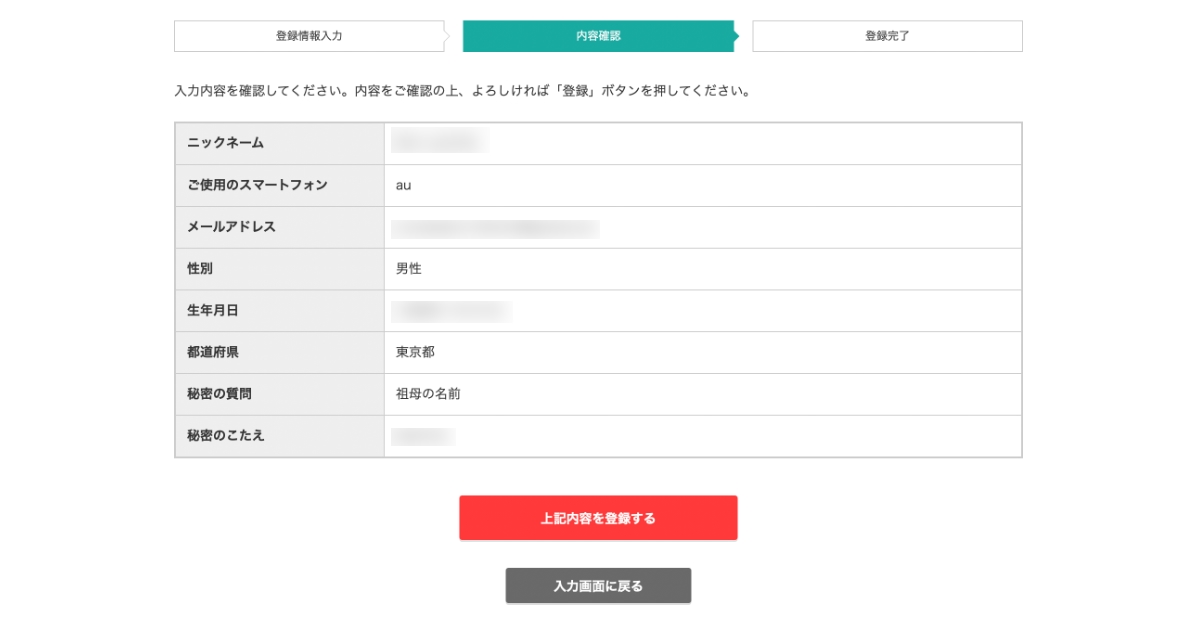Click the 秘密のこたえ row label

[225, 436]
